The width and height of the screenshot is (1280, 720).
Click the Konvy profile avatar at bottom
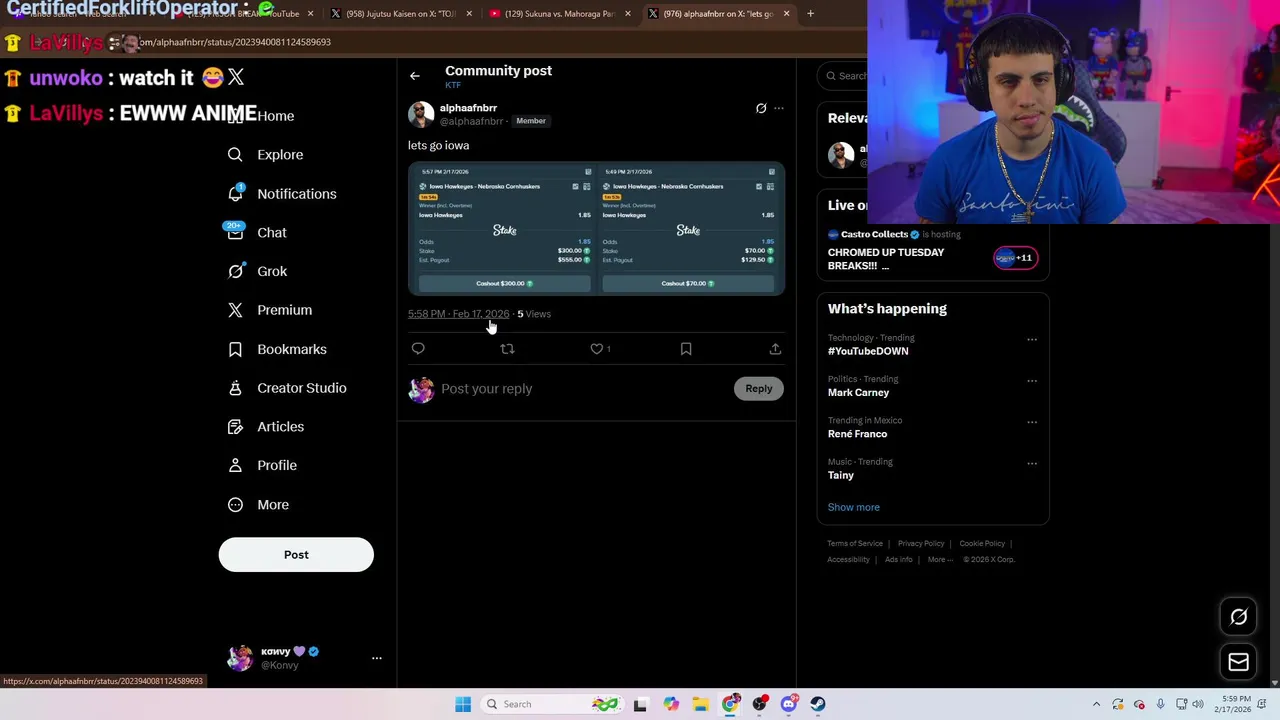[240, 658]
